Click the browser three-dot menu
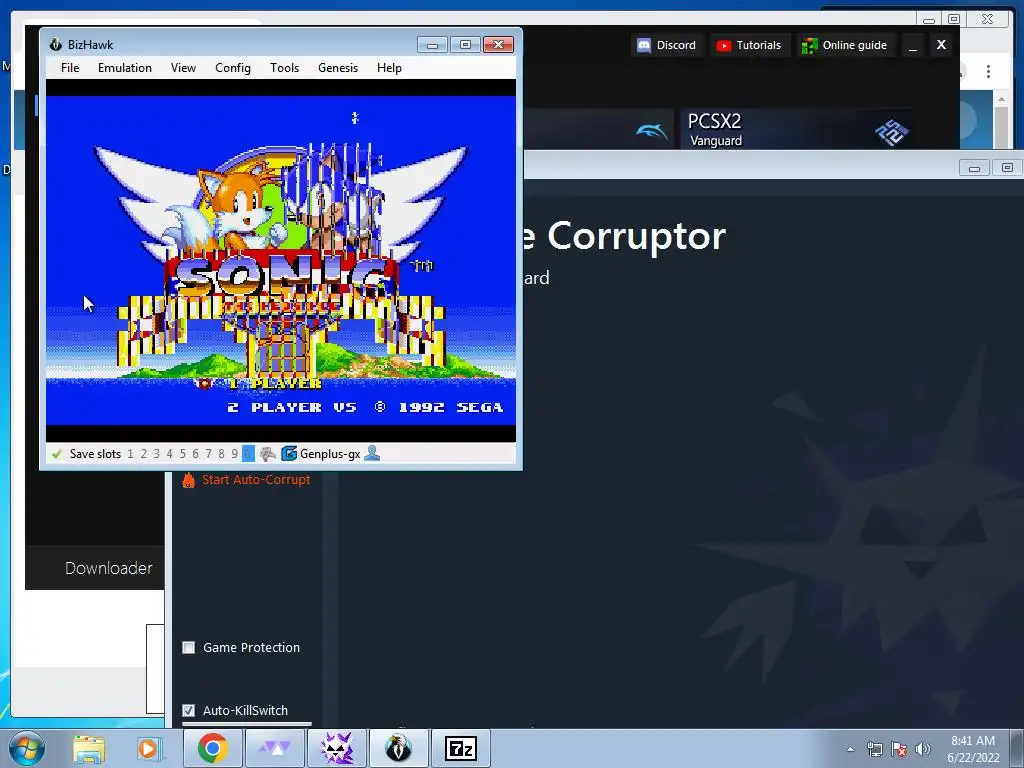The height and width of the screenshot is (768, 1024). 988,71
